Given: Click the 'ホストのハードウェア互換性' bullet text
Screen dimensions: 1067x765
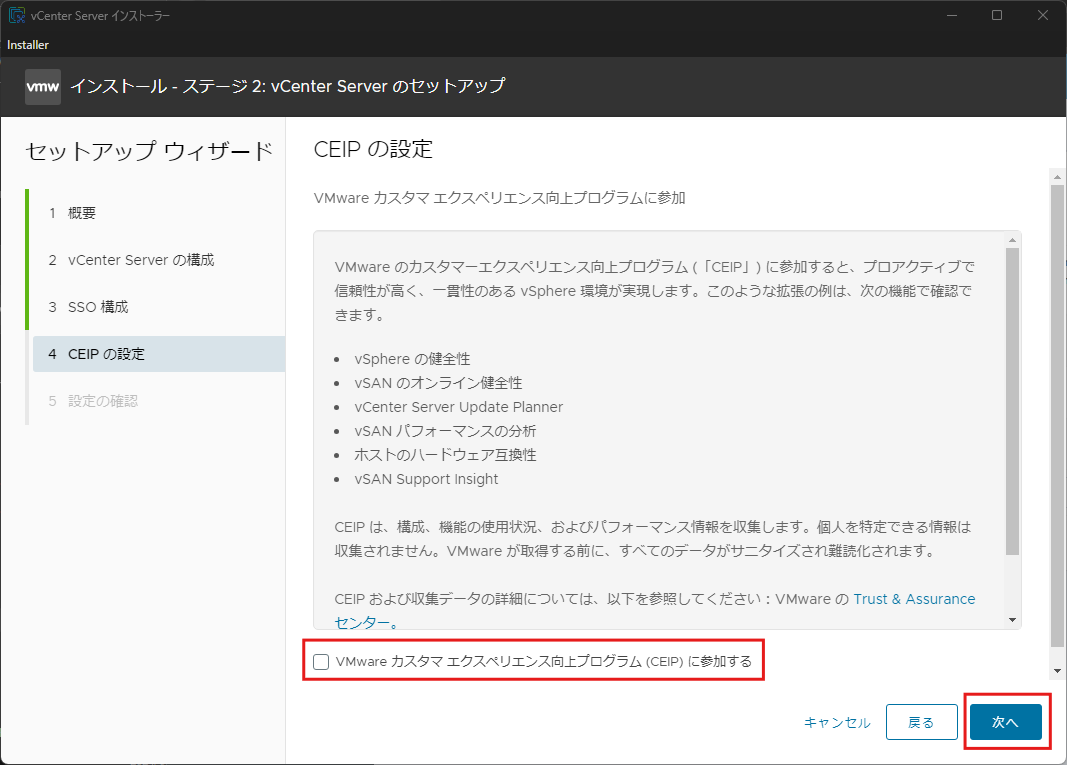Looking at the screenshot, I should [x=445, y=455].
